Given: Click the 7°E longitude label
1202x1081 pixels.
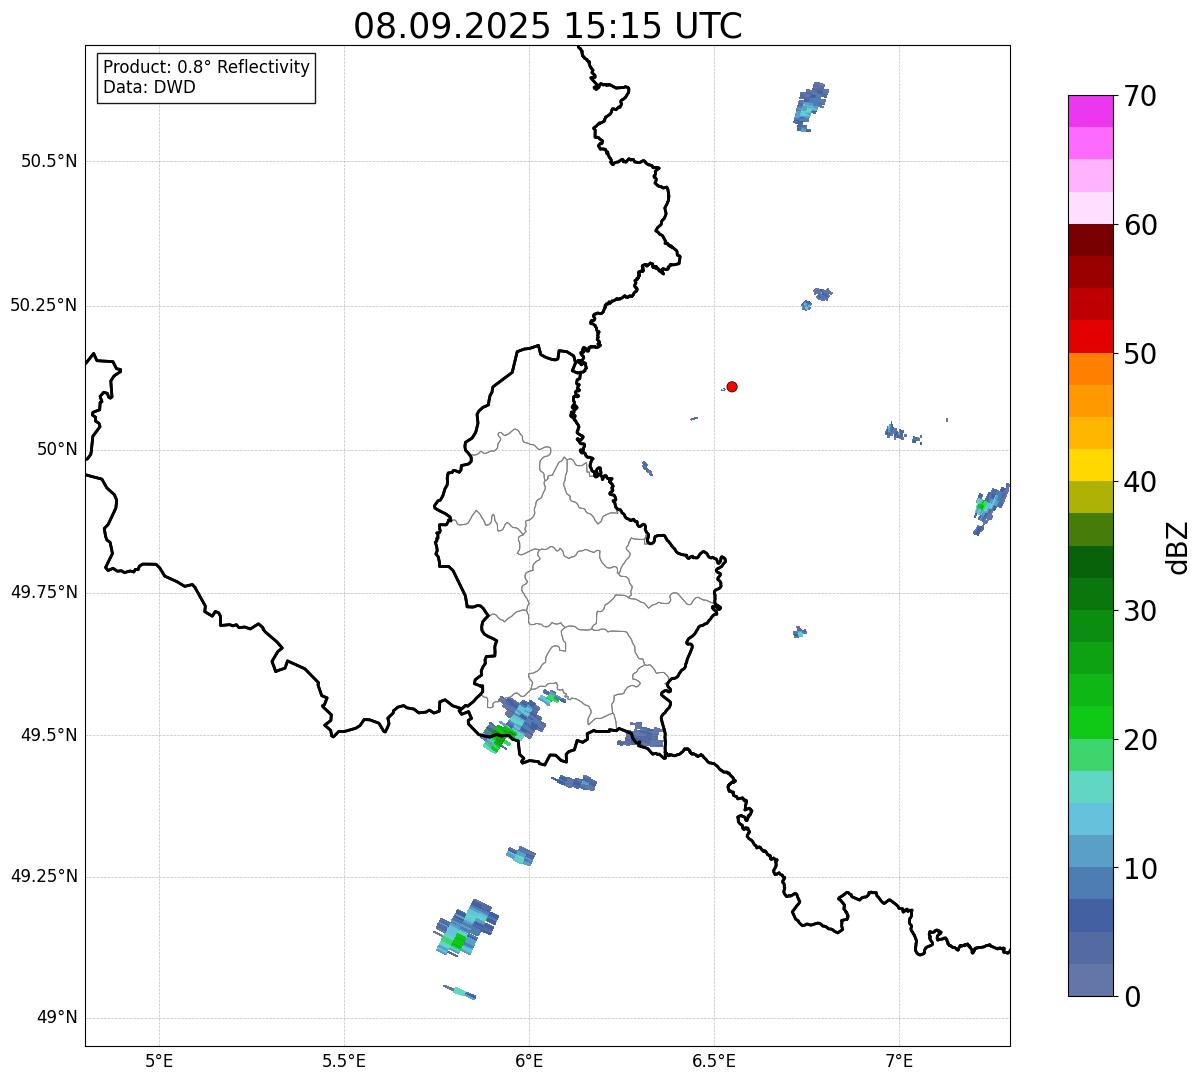Looking at the screenshot, I should tap(899, 1060).
